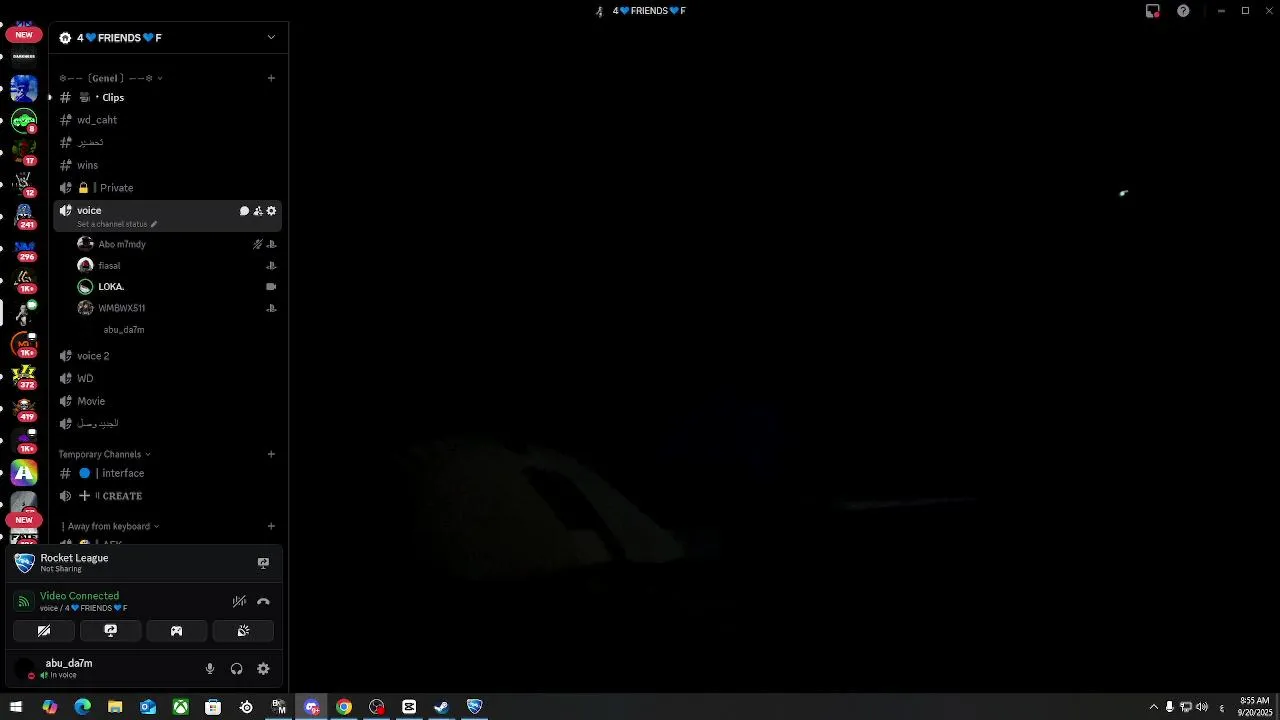Click Set a channel status link

112,224
